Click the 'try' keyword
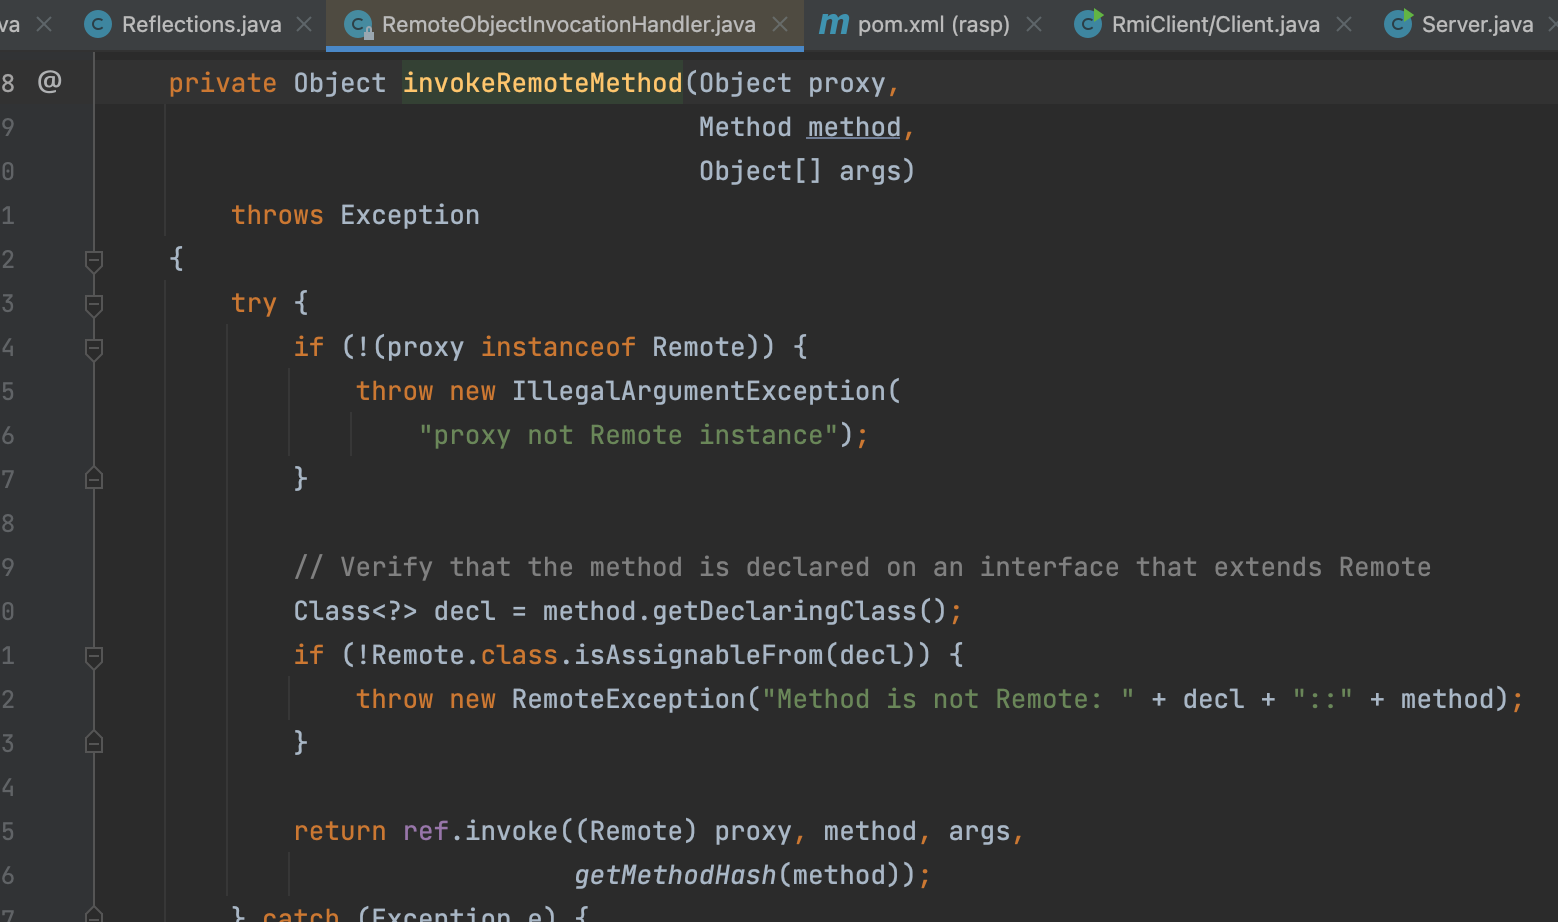 254,303
